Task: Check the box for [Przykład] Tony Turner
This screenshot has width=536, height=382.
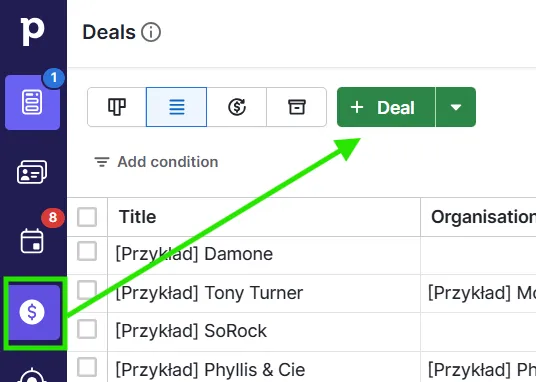Action: (87, 290)
